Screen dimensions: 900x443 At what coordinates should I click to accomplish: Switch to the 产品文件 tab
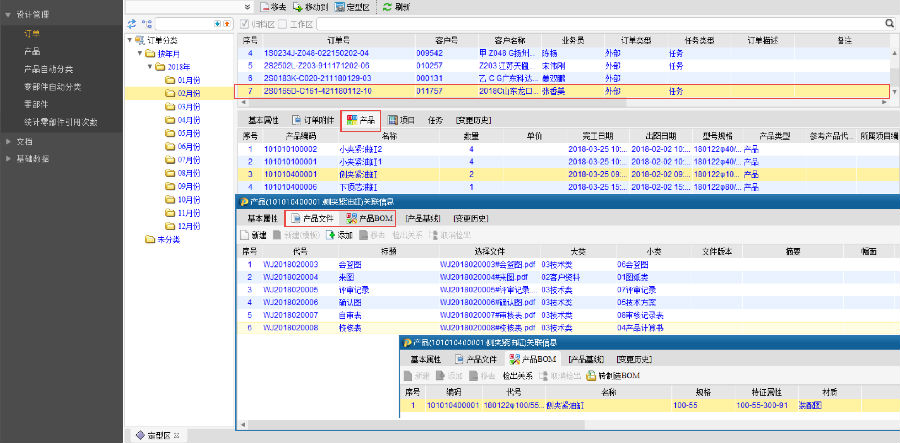[311, 218]
